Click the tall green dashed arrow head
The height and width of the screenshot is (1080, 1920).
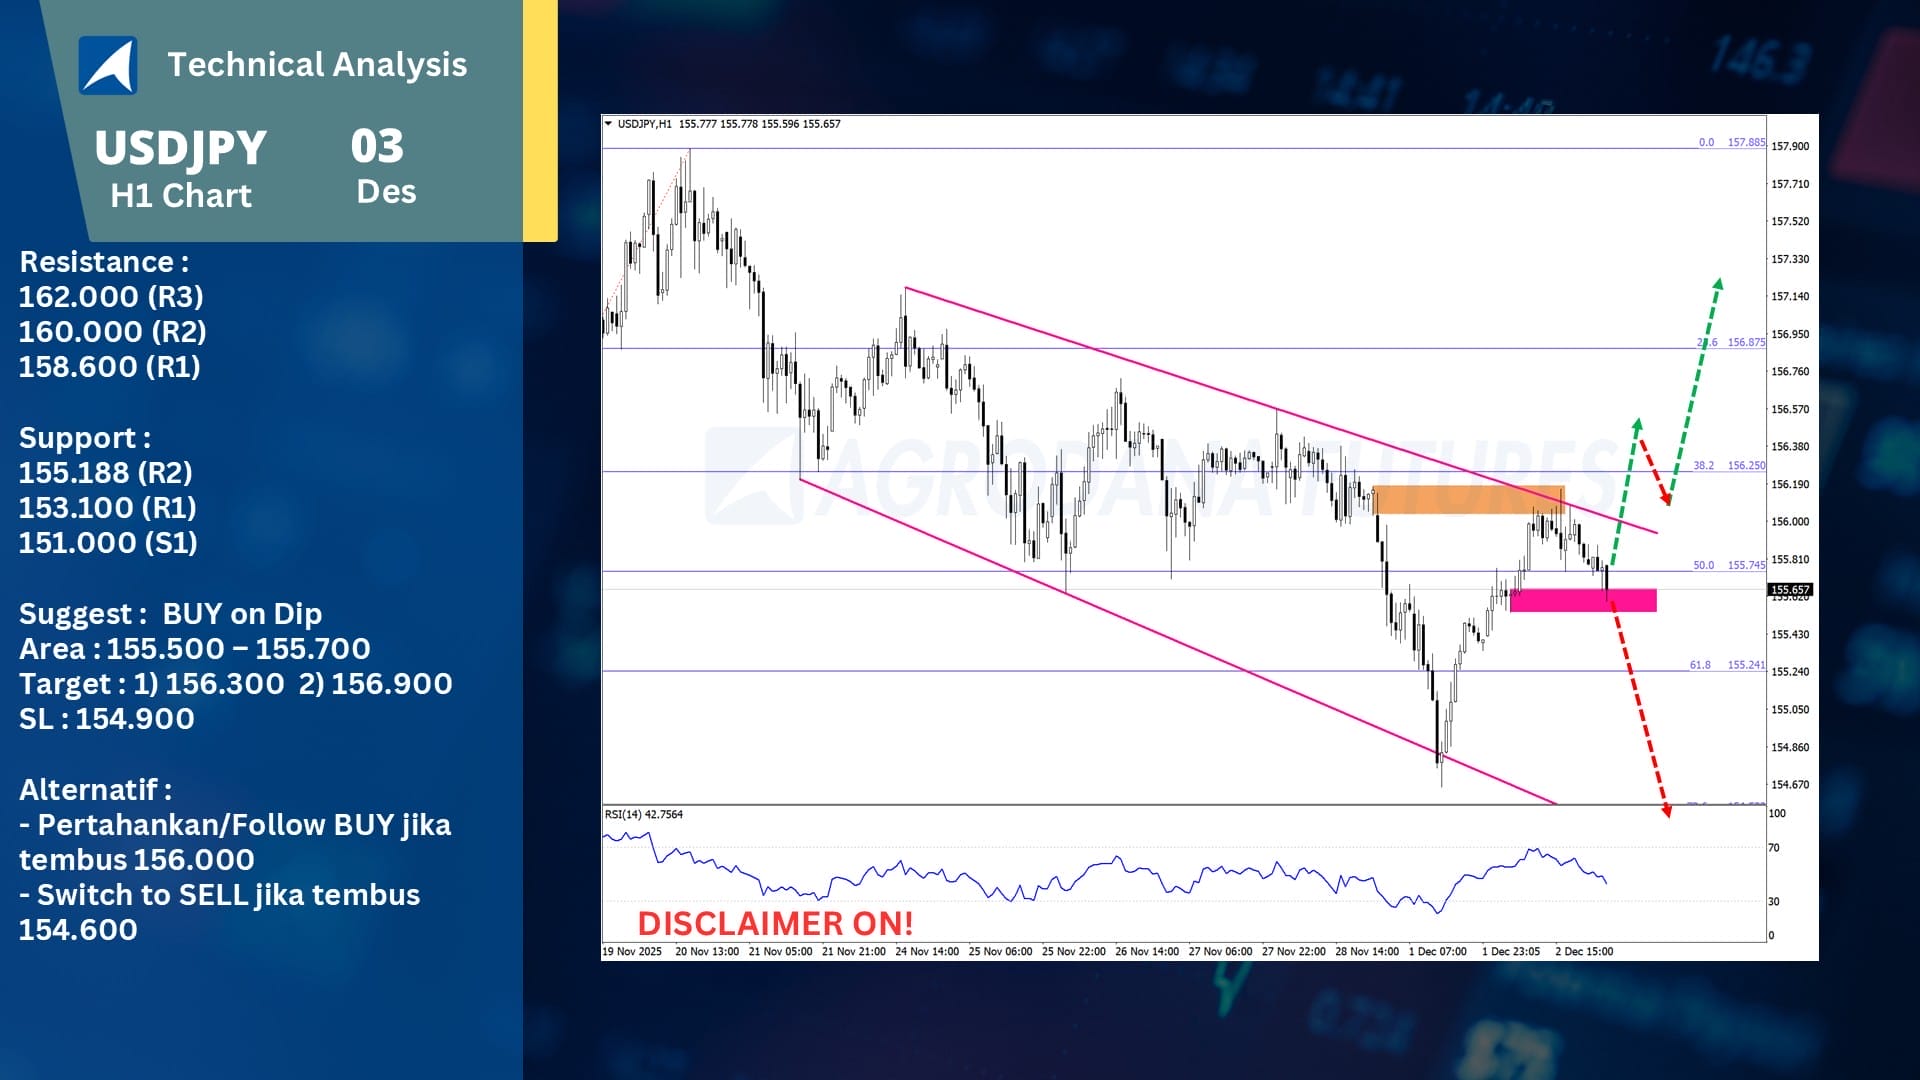1717,286
